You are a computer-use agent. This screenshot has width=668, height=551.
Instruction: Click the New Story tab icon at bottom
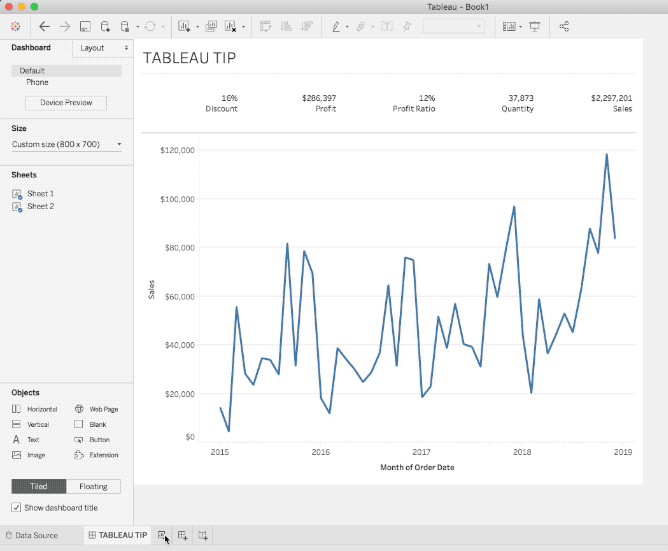203,535
